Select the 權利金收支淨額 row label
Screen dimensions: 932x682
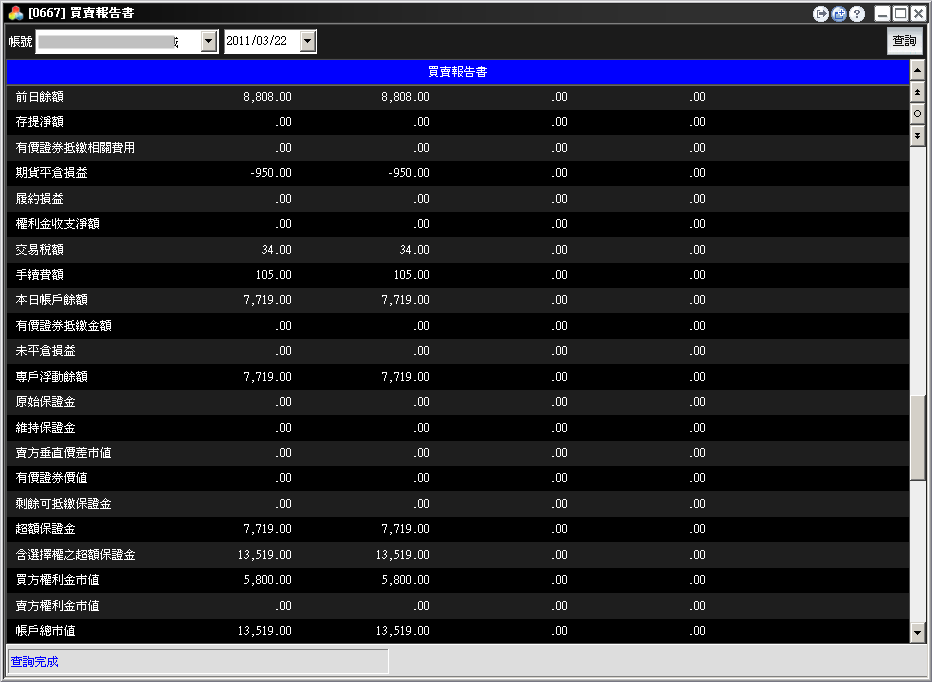tap(58, 224)
